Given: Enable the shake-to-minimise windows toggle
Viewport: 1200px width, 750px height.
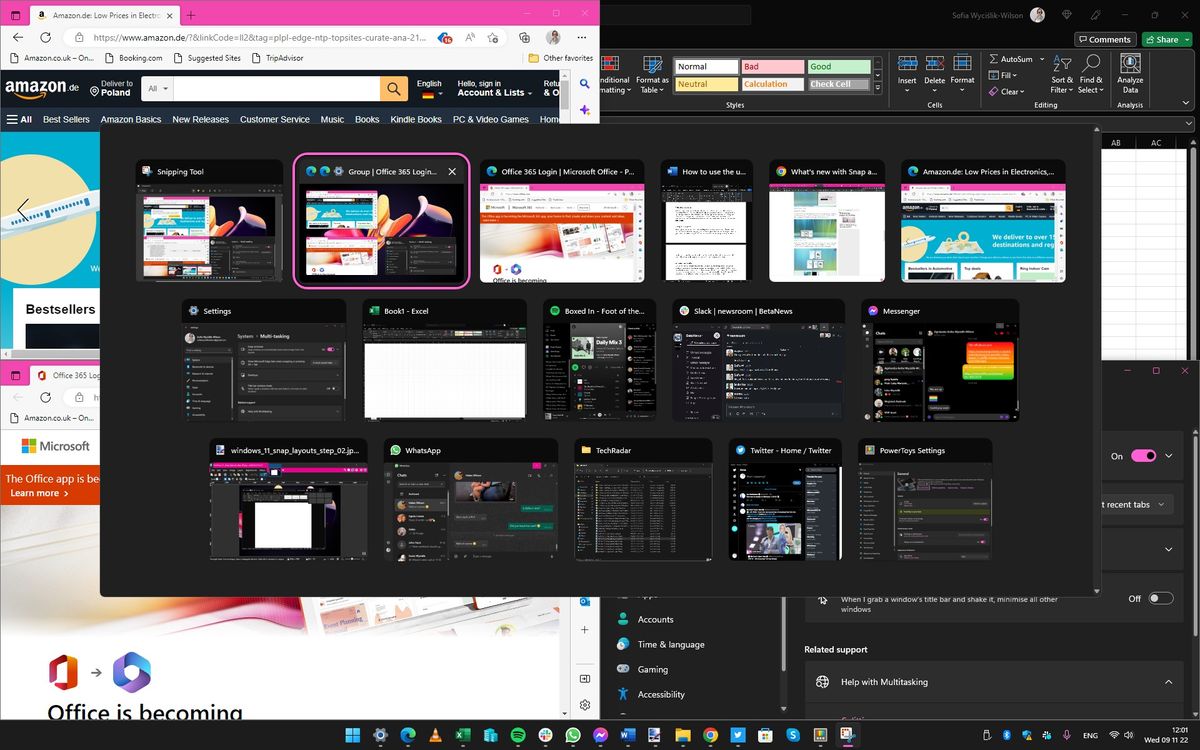Looking at the screenshot, I should 1159,597.
